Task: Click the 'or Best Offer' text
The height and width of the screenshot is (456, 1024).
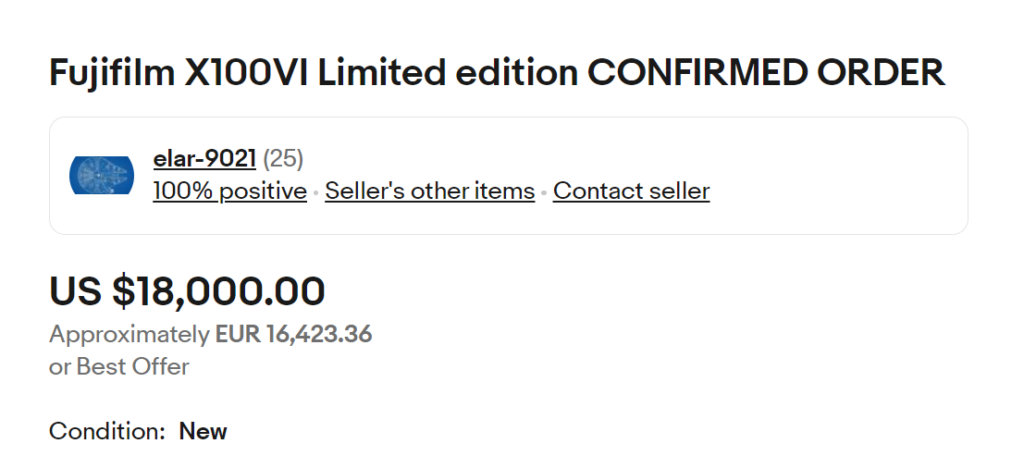Action: tap(119, 366)
